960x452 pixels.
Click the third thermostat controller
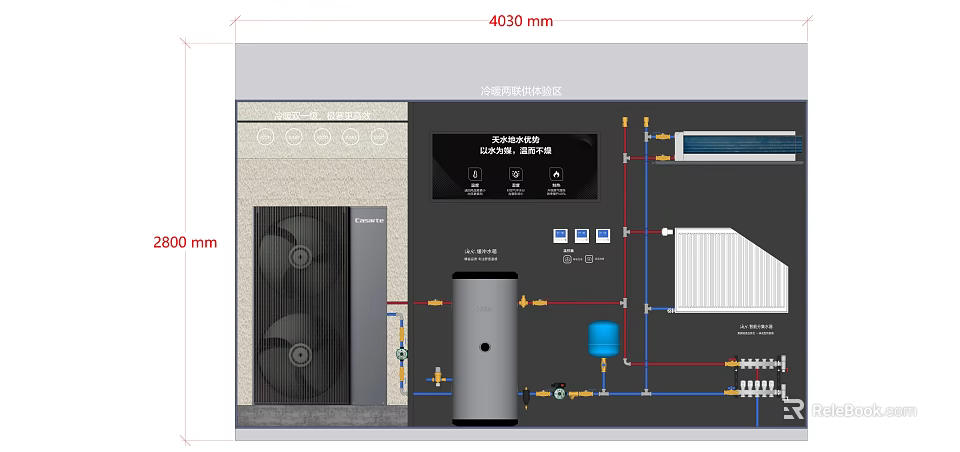pyautogui.click(x=603, y=235)
